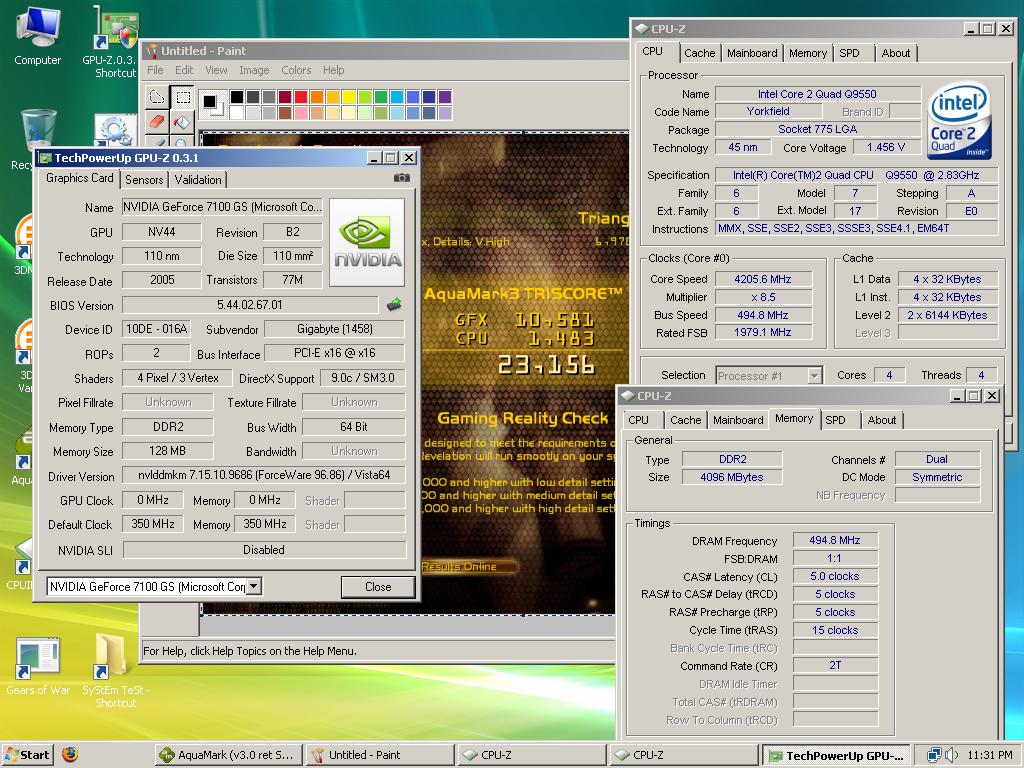Click the Paint help status bar text
This screenshot has width=1024, height=768.
[249, 650]
